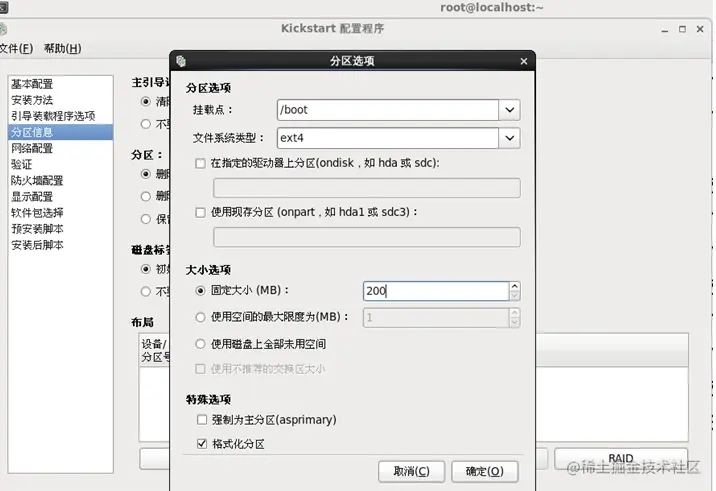
Task: Select 安装方法 in the sidebar
Action: [60, 100]
